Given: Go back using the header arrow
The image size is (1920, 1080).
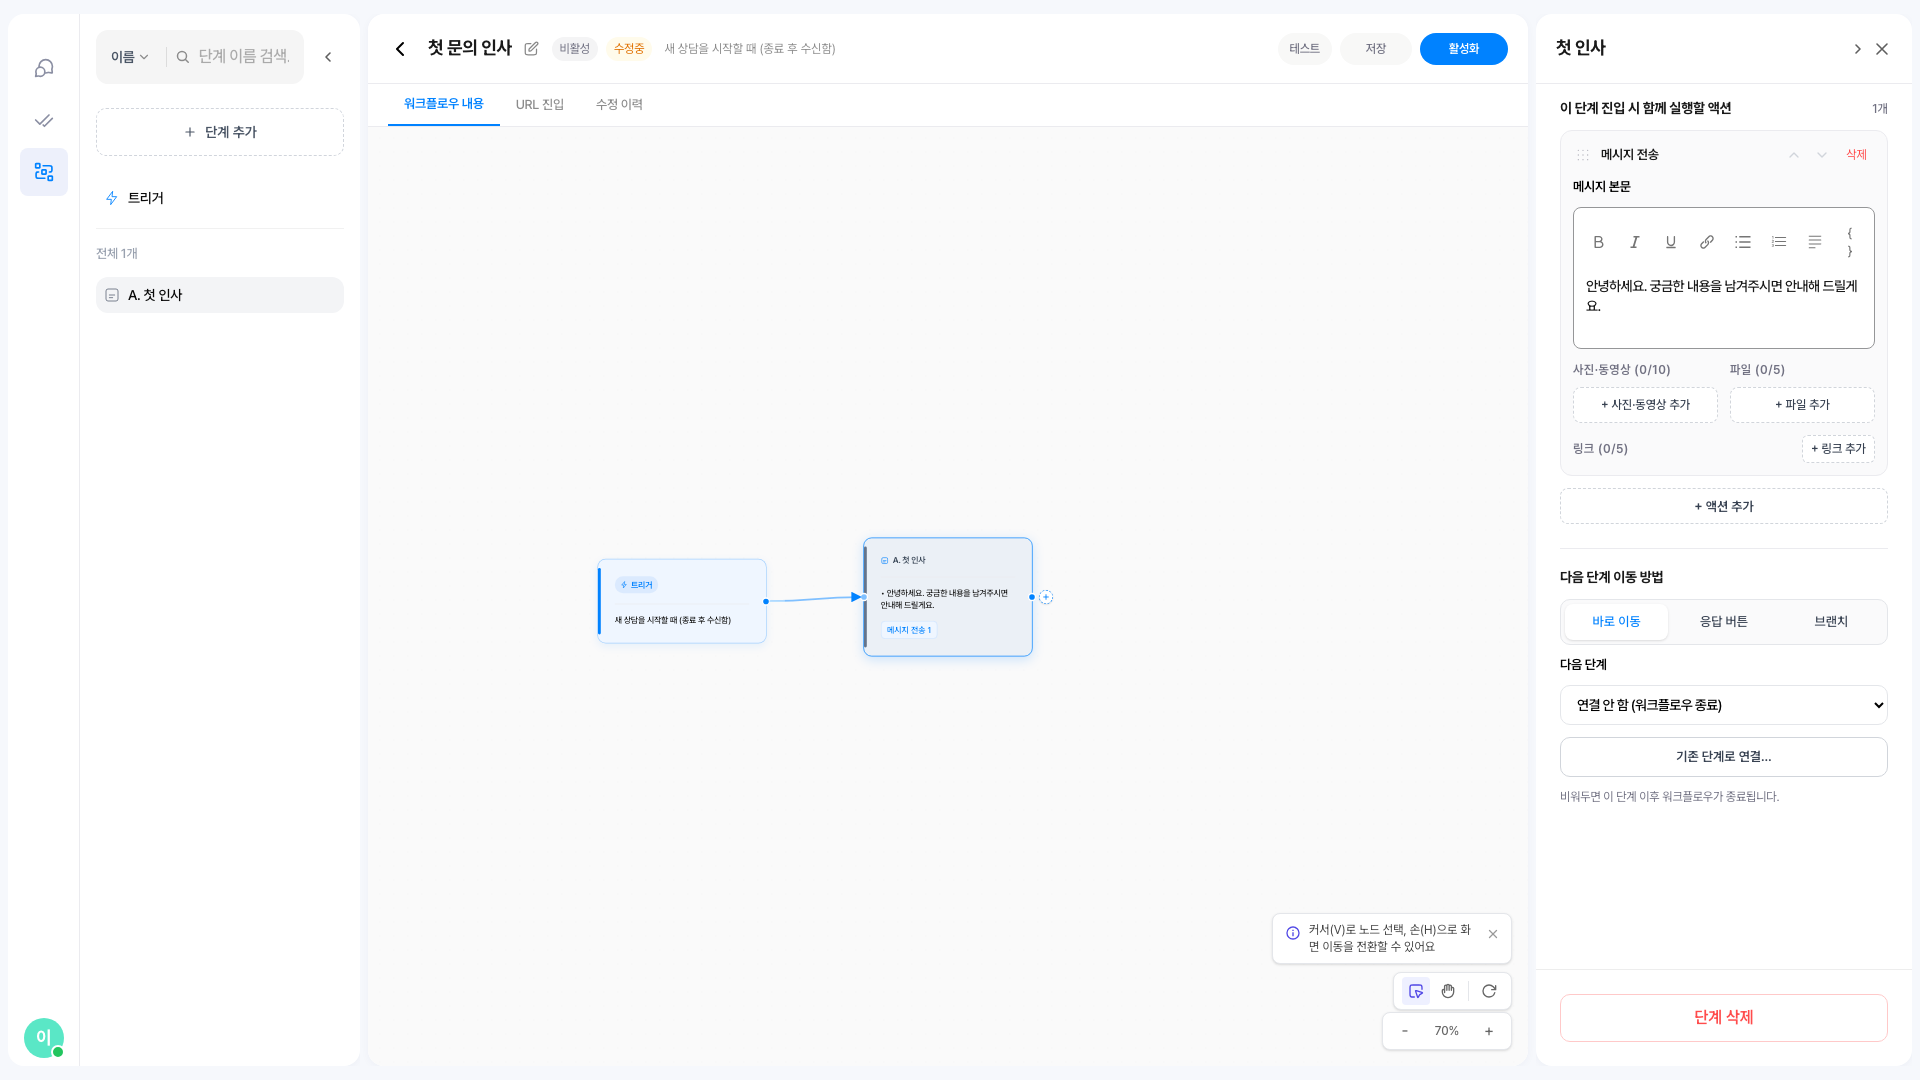Looking at the screenshot, I should (x=400, y=49).
